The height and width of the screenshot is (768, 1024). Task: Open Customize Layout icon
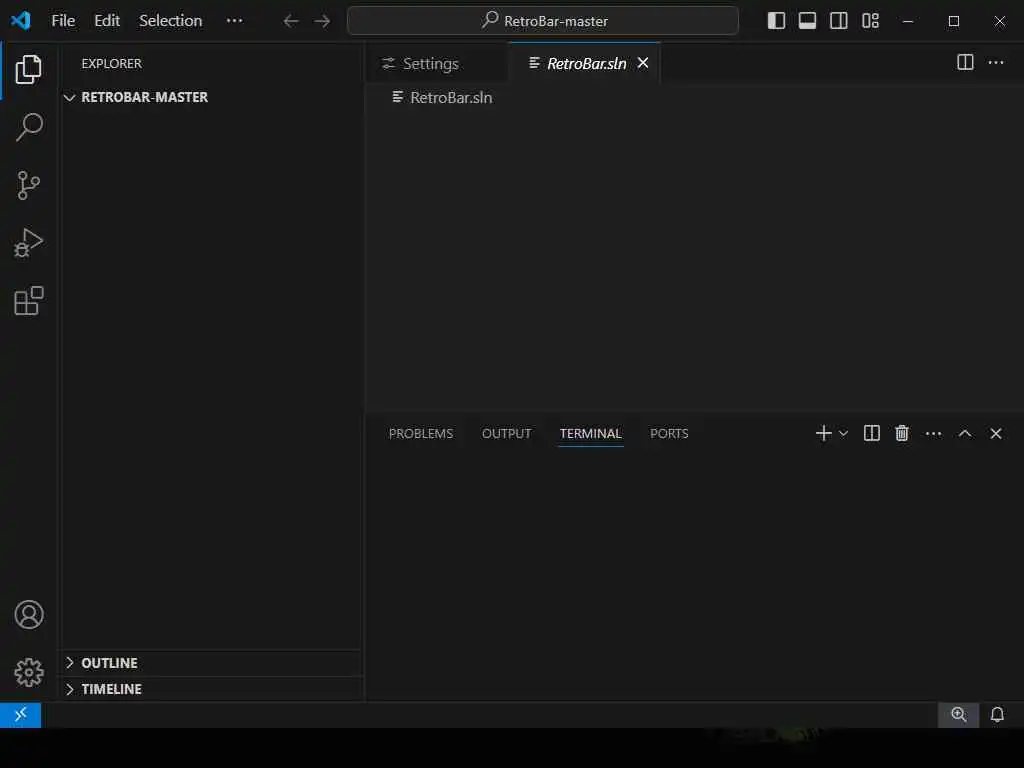pyautogui.click(x=870, y=21)
